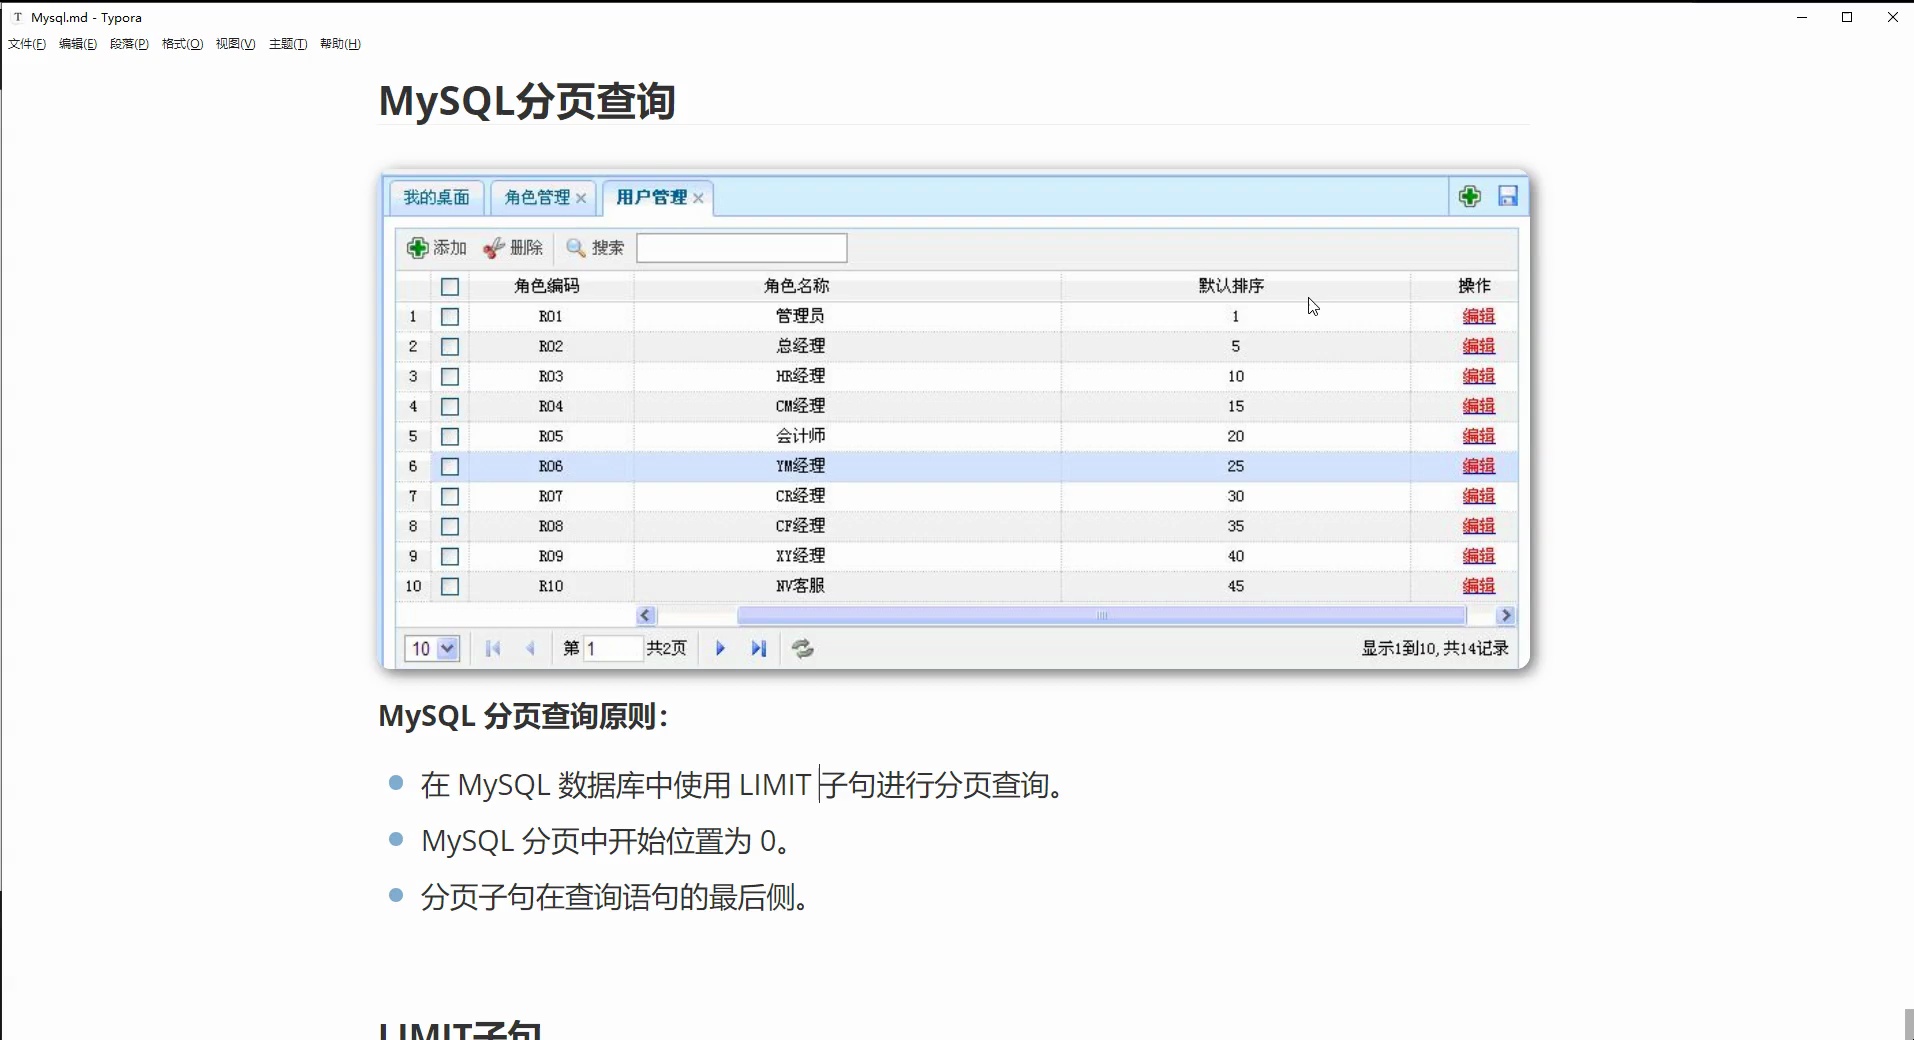Click the 添加 button
Screen dimensions: 1914x1040
437,248
